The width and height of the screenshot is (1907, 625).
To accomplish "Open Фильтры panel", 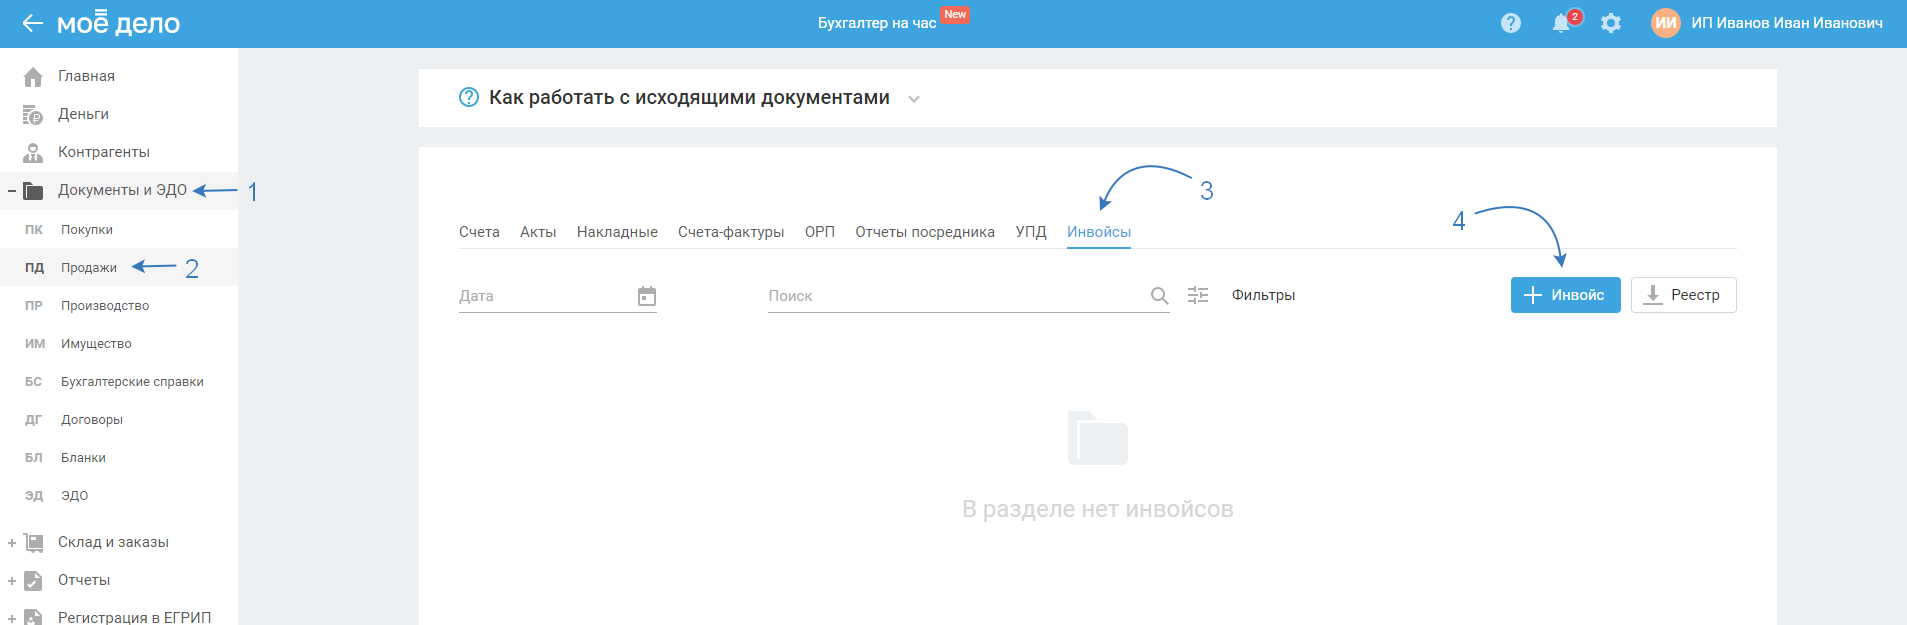I will point(1263,295).
